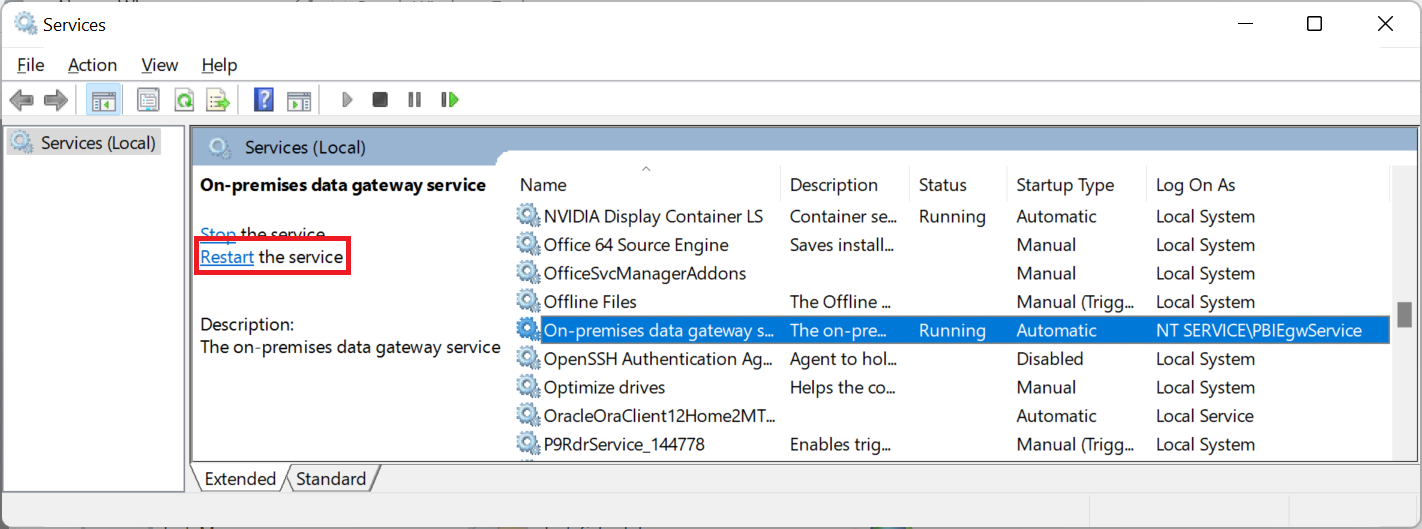Click the Stop the service link
The height and width of the screenshot is (529, 1422).
(x=218, y=235)
